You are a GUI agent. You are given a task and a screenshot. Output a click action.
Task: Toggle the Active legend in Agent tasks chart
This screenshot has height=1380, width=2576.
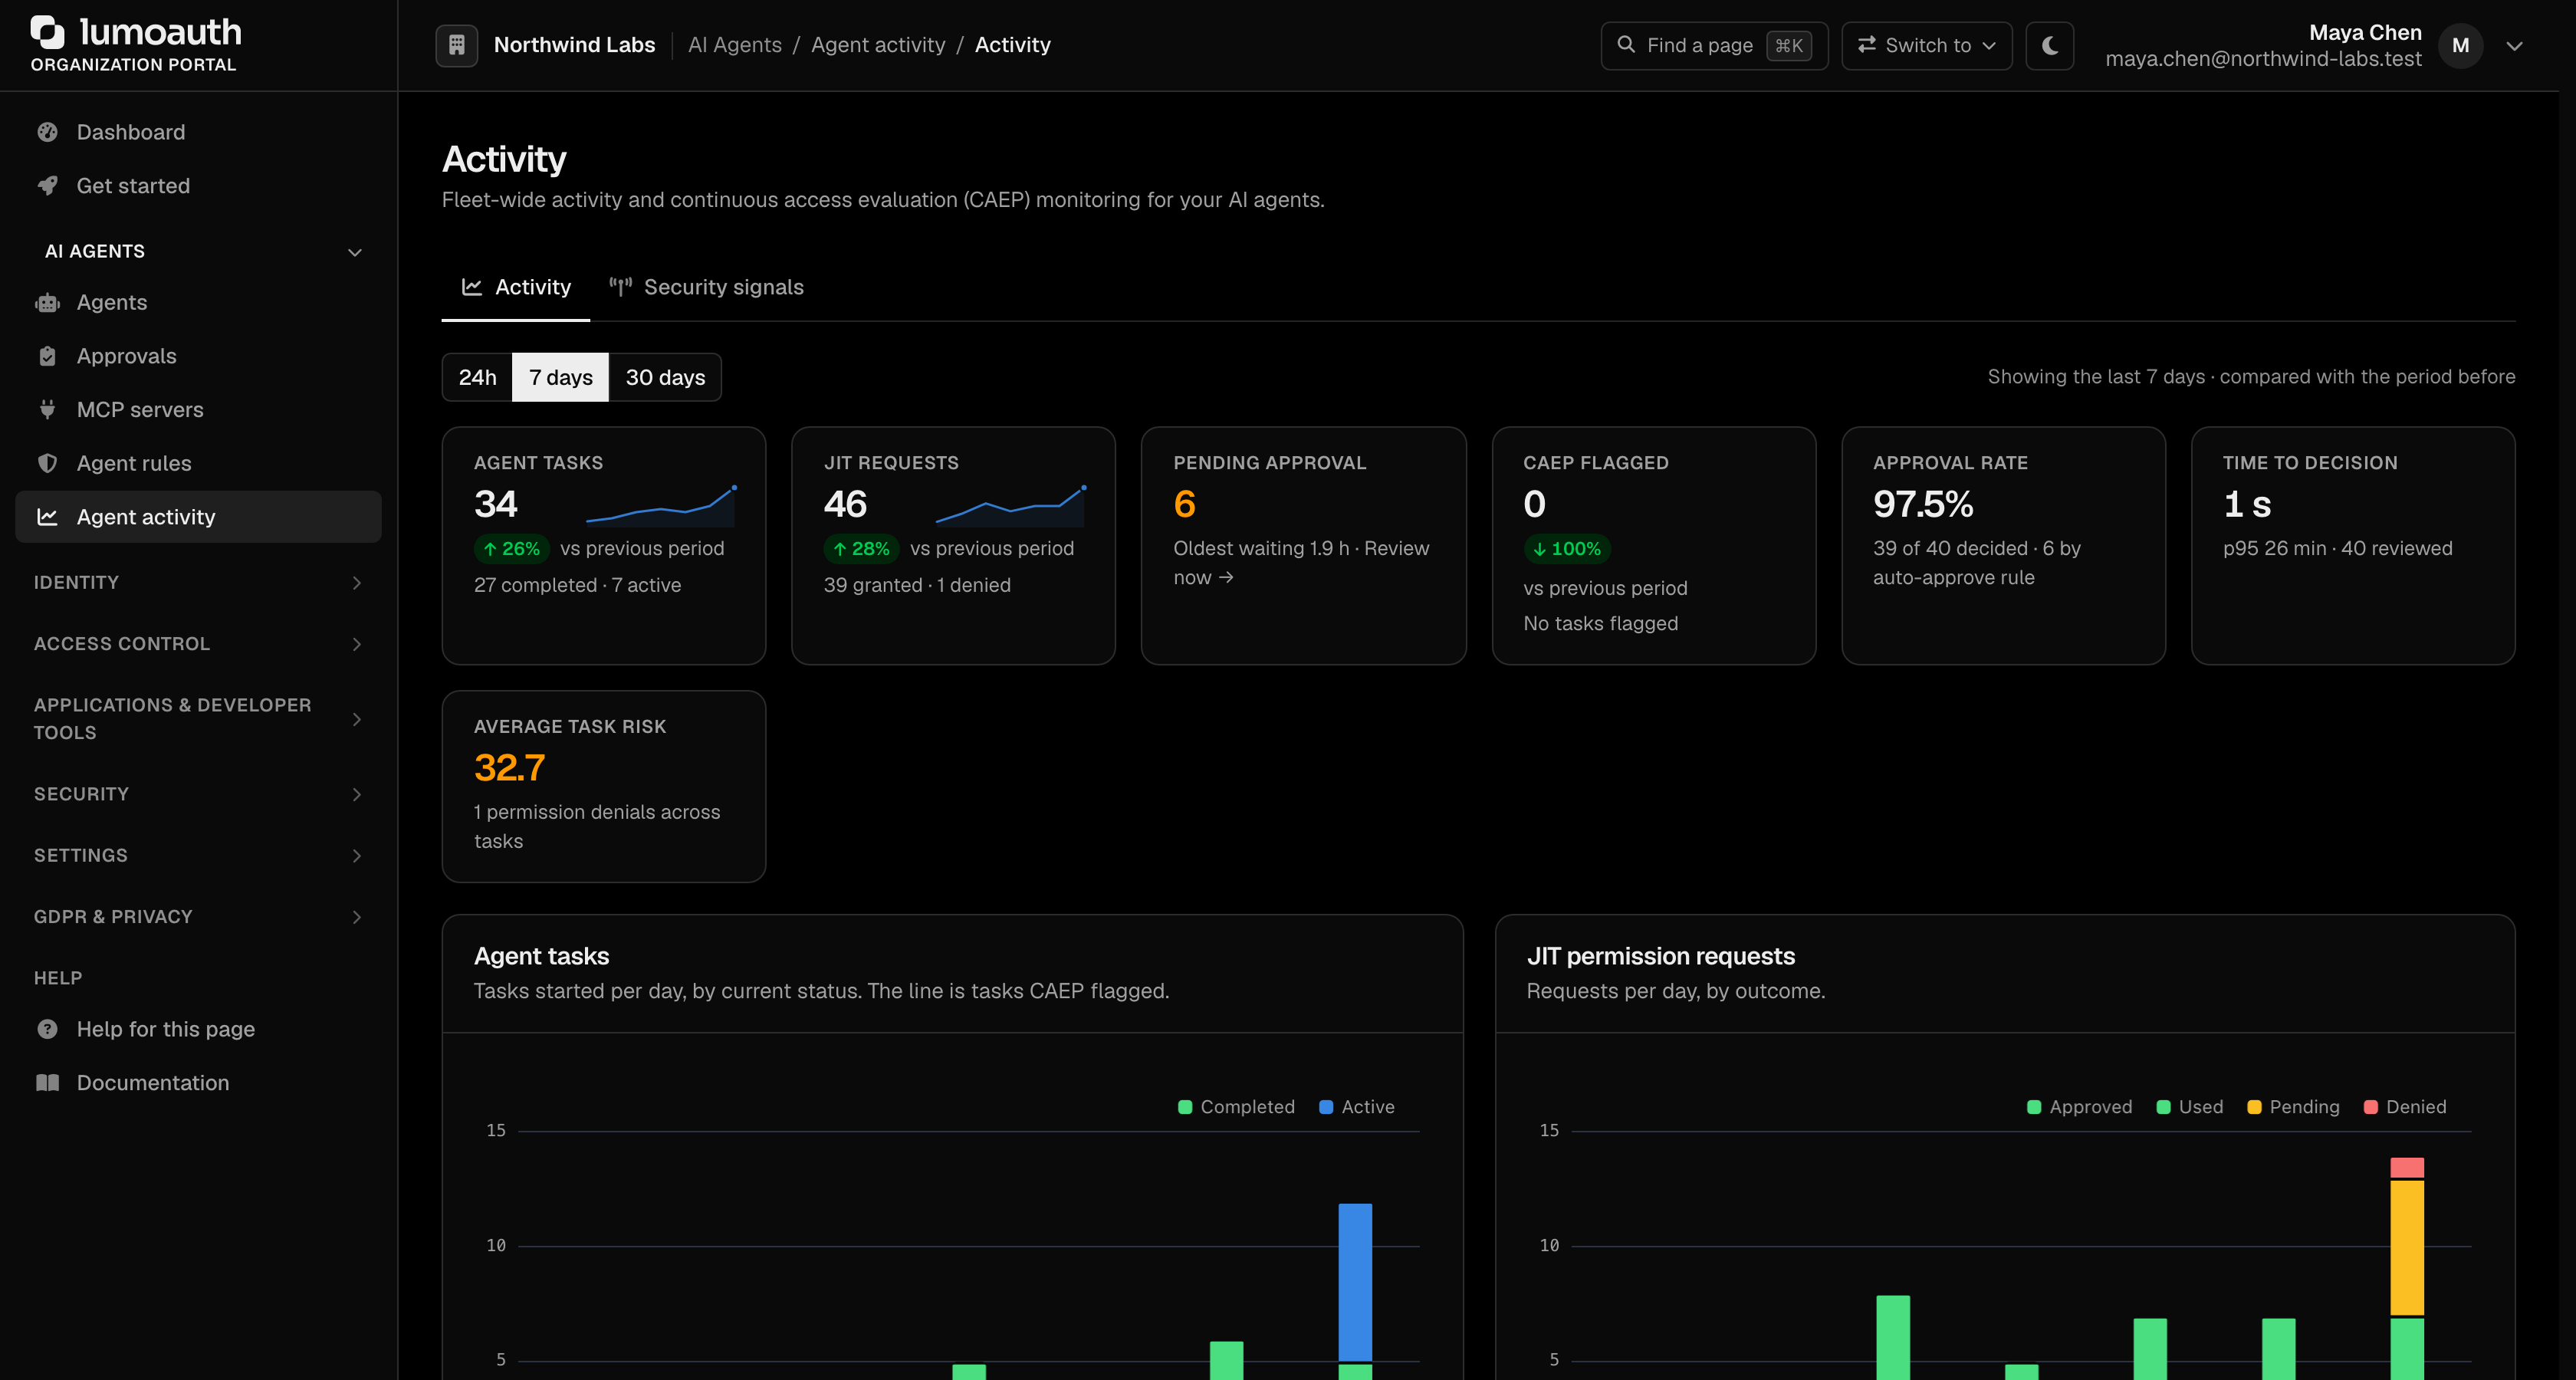(x=1357, y=1107)
